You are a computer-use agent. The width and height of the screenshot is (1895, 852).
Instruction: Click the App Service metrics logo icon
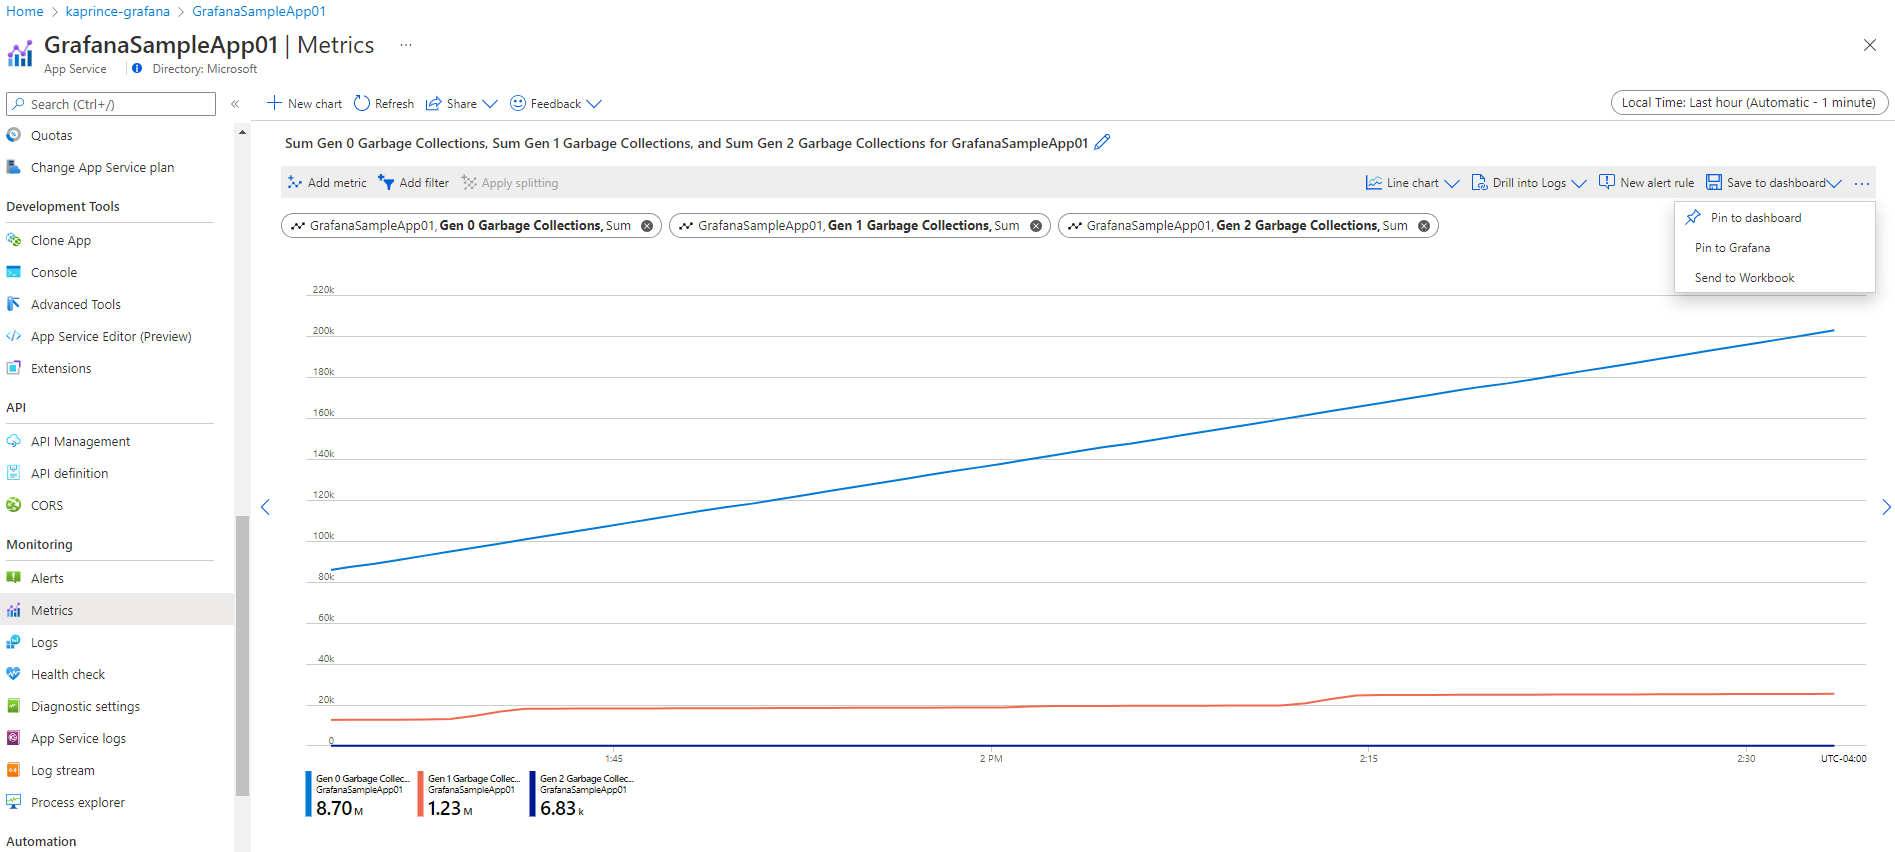20,53
